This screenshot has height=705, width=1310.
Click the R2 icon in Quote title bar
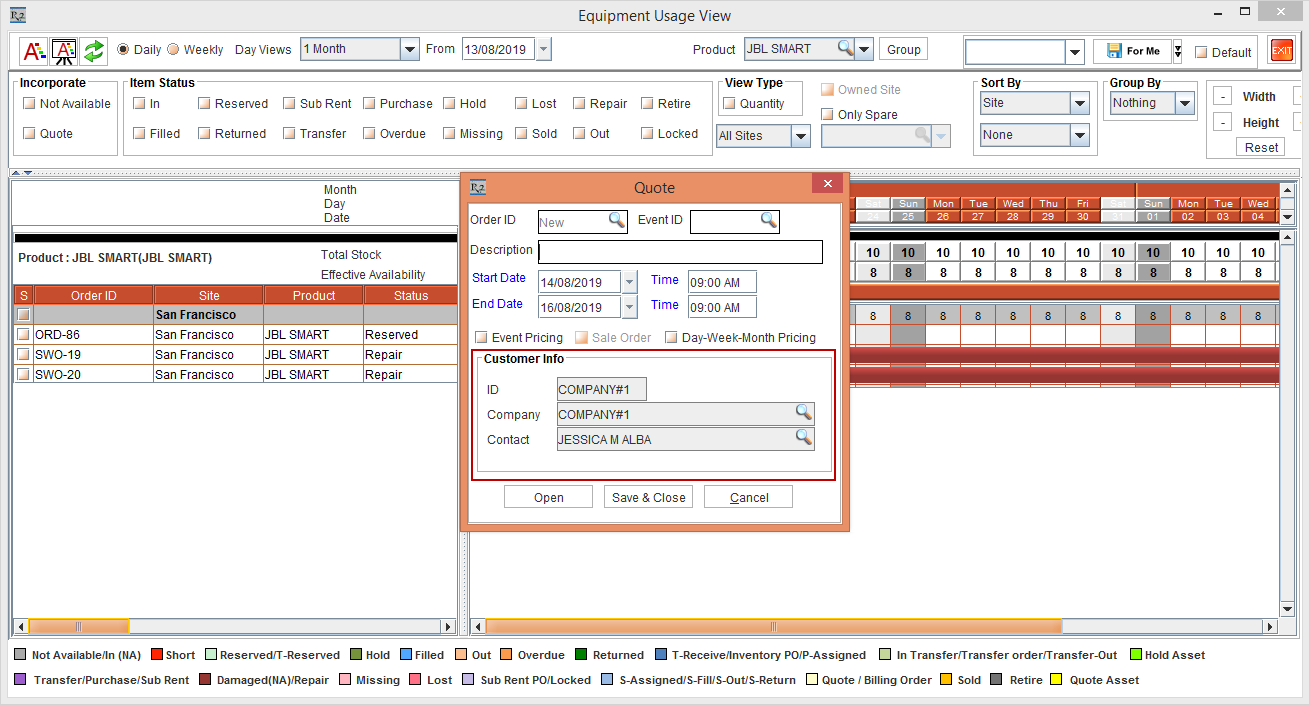tap(478, 187)
